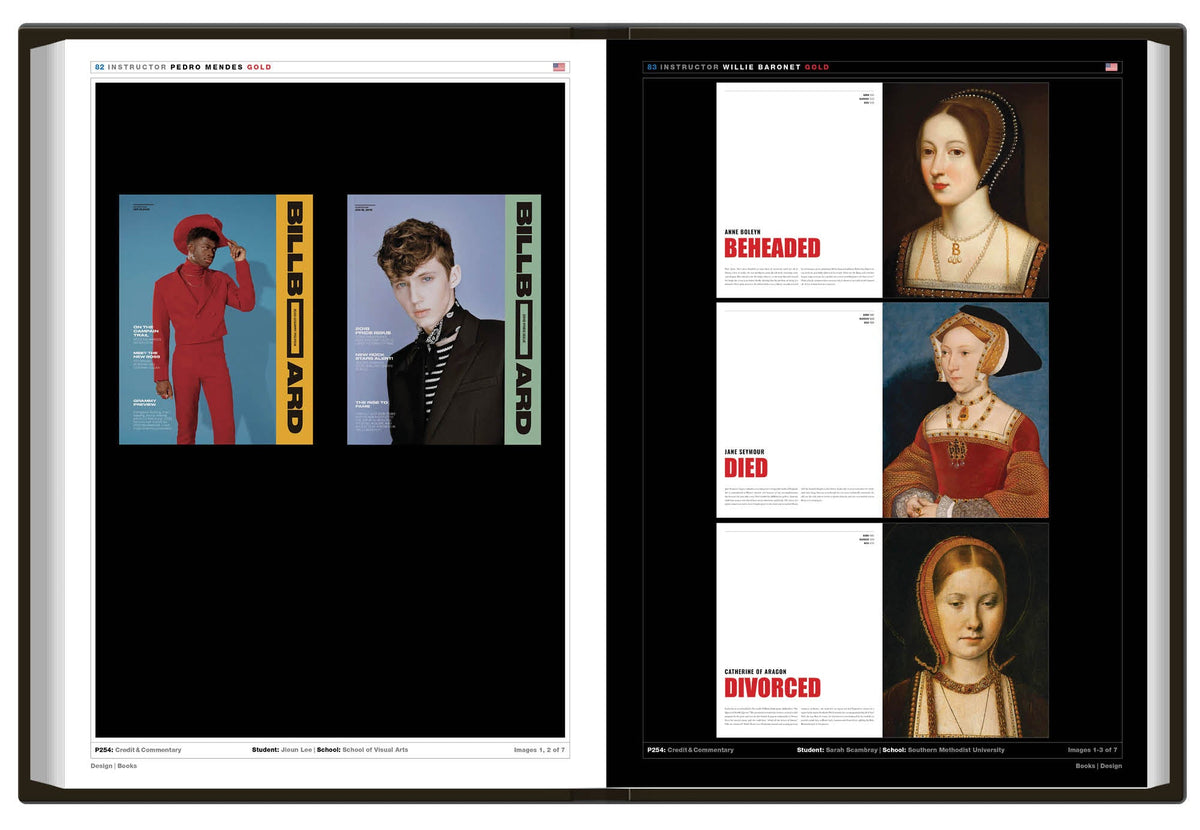Image resolution: width=1200 pixels, height=830 pixels.
Task: Click green BILLBOARD logo strip on Pride cover
Action: (523, 319)
